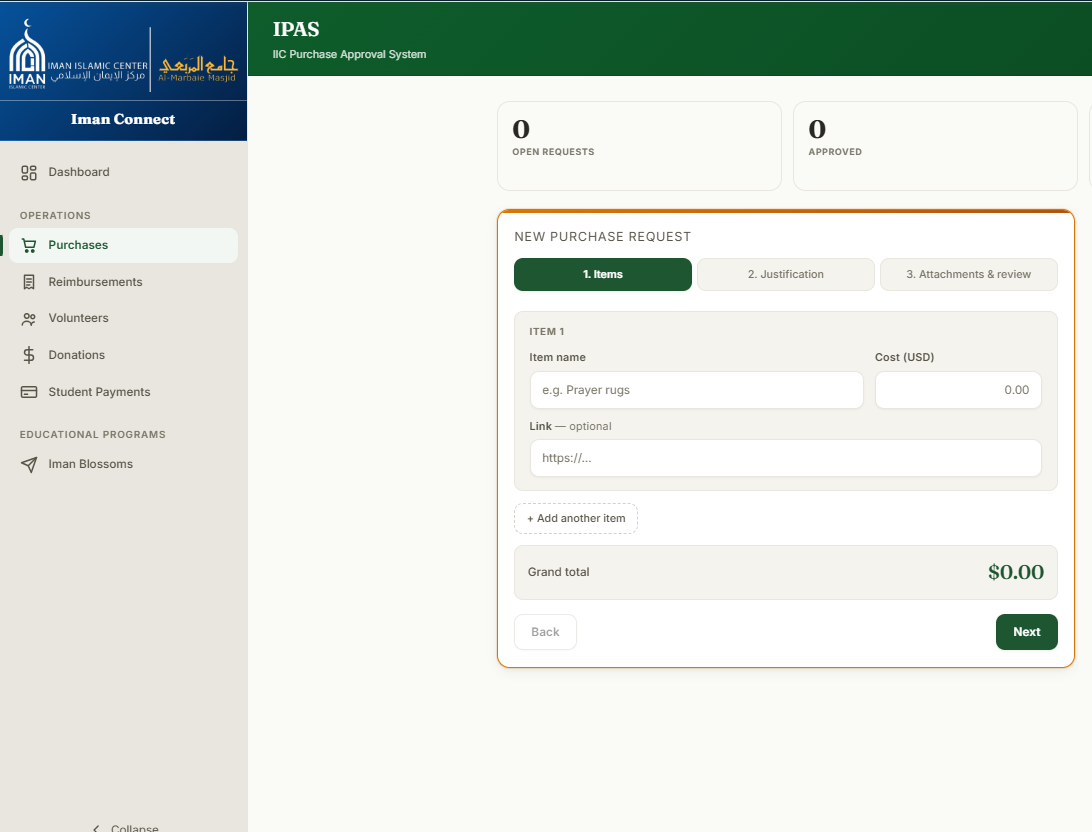Click the Student Payments card icon
The image size is (1092, 832).
pyautogui.click(x=29, y=392)
